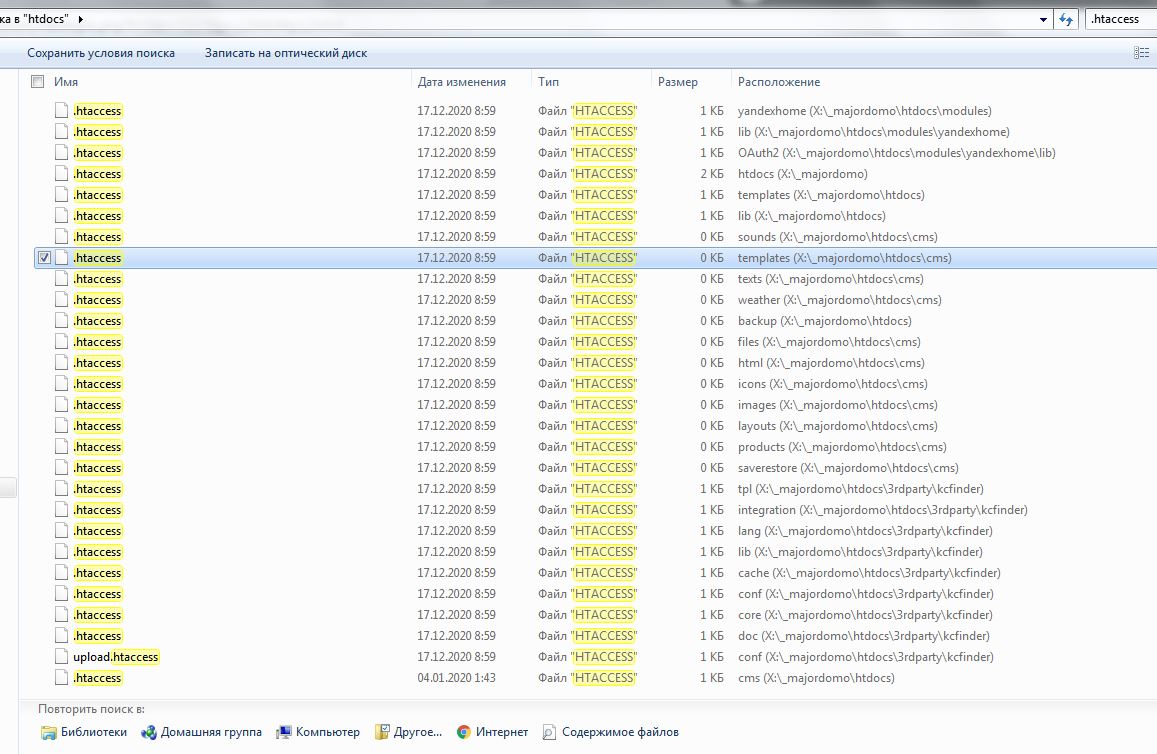Click Записать на оптический диск
This screenshot has height=754, width=1157.
pyautogui.click(x=286, y=53)
